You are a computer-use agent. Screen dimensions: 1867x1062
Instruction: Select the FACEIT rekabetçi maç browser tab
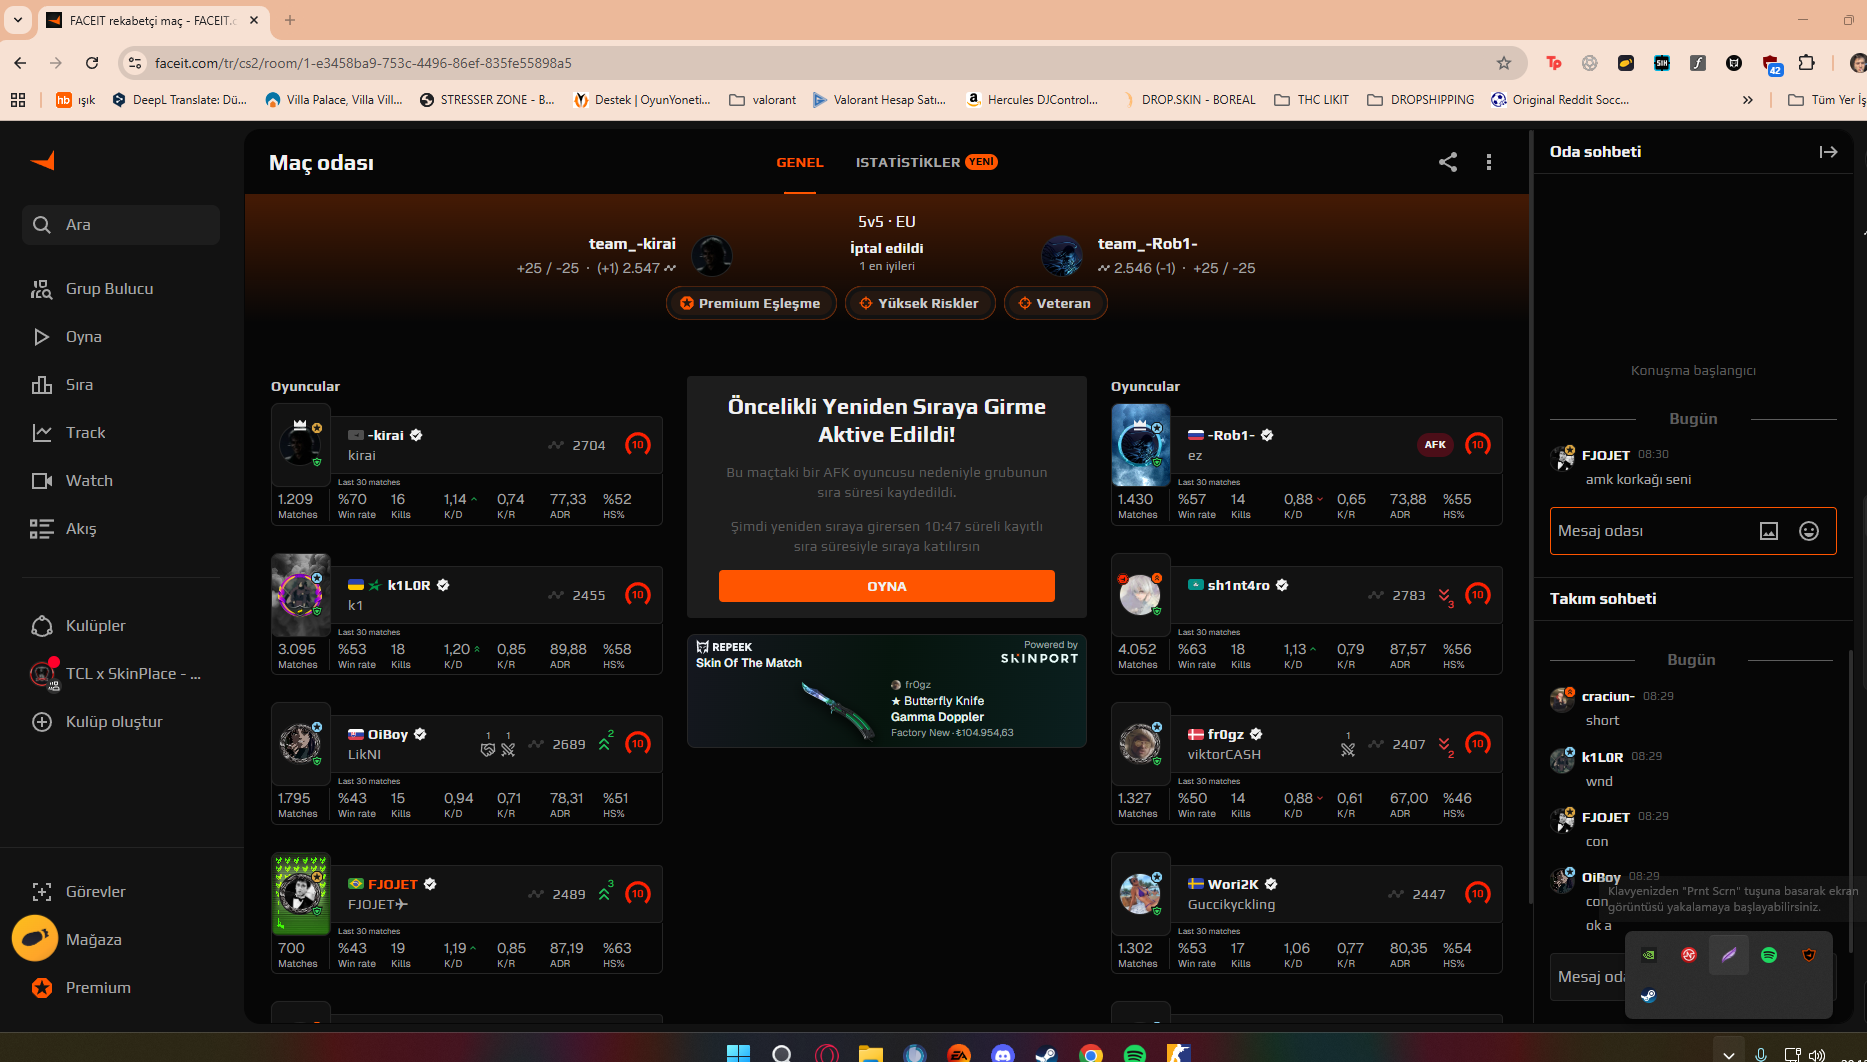coord(154,20)
